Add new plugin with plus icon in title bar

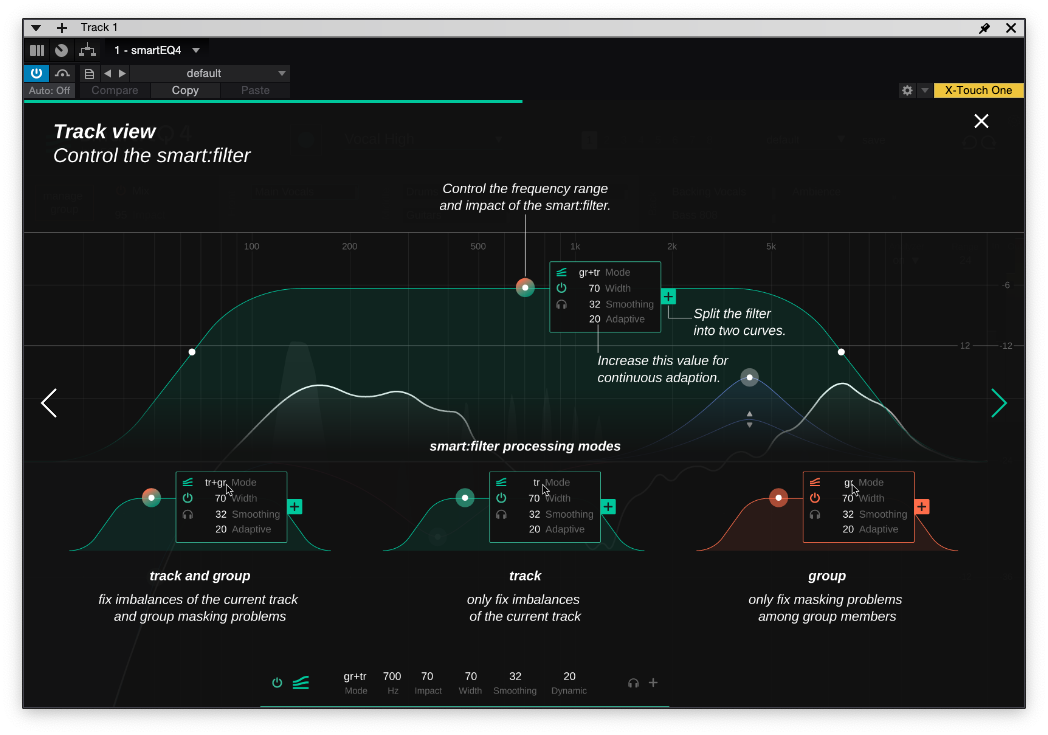[x=61, y=27]
